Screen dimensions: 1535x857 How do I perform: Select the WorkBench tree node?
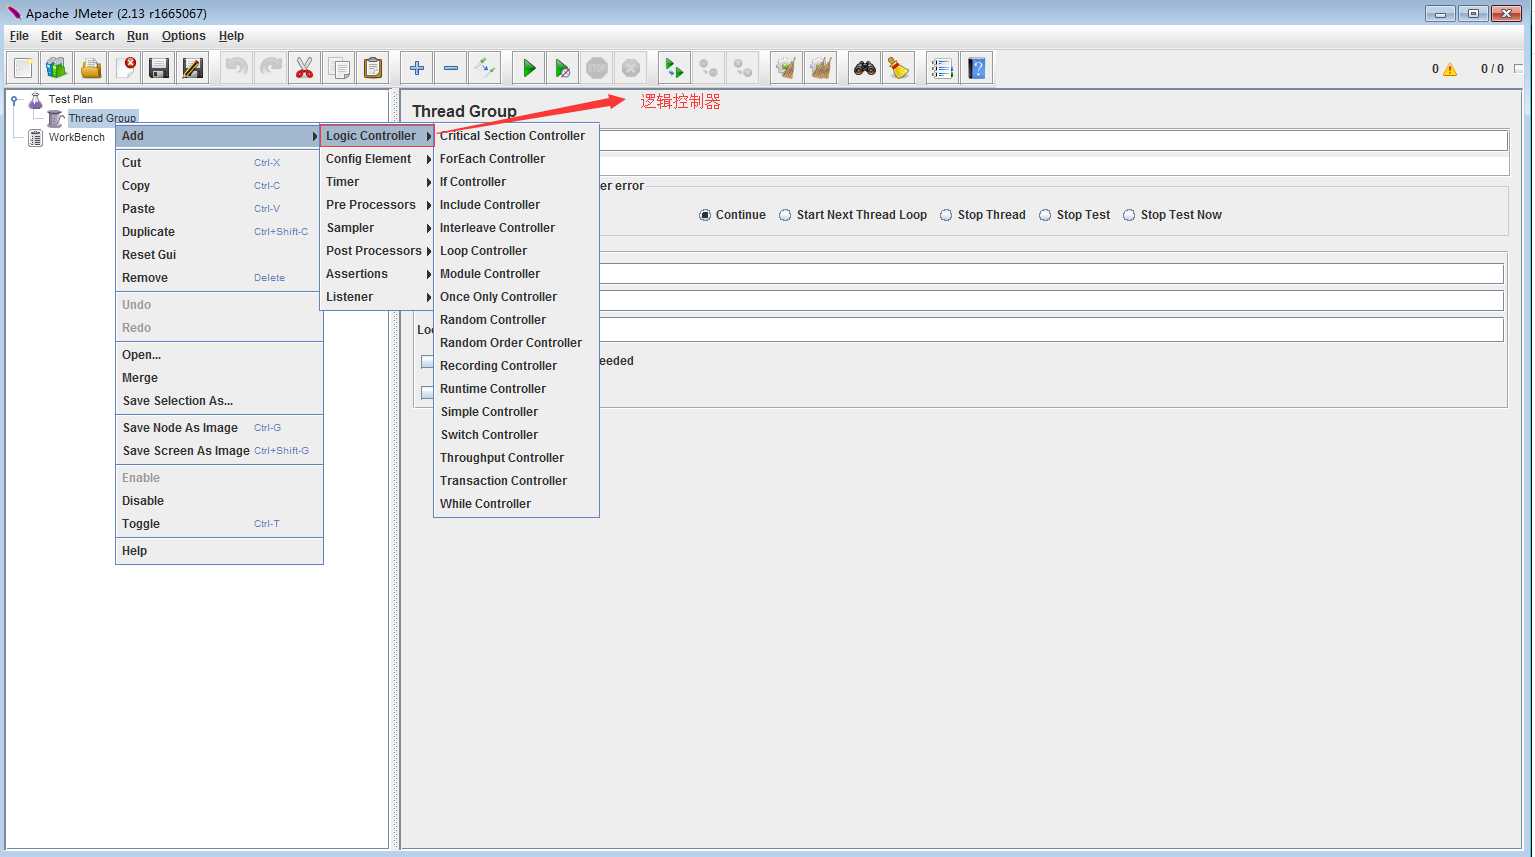click(76, 138)
